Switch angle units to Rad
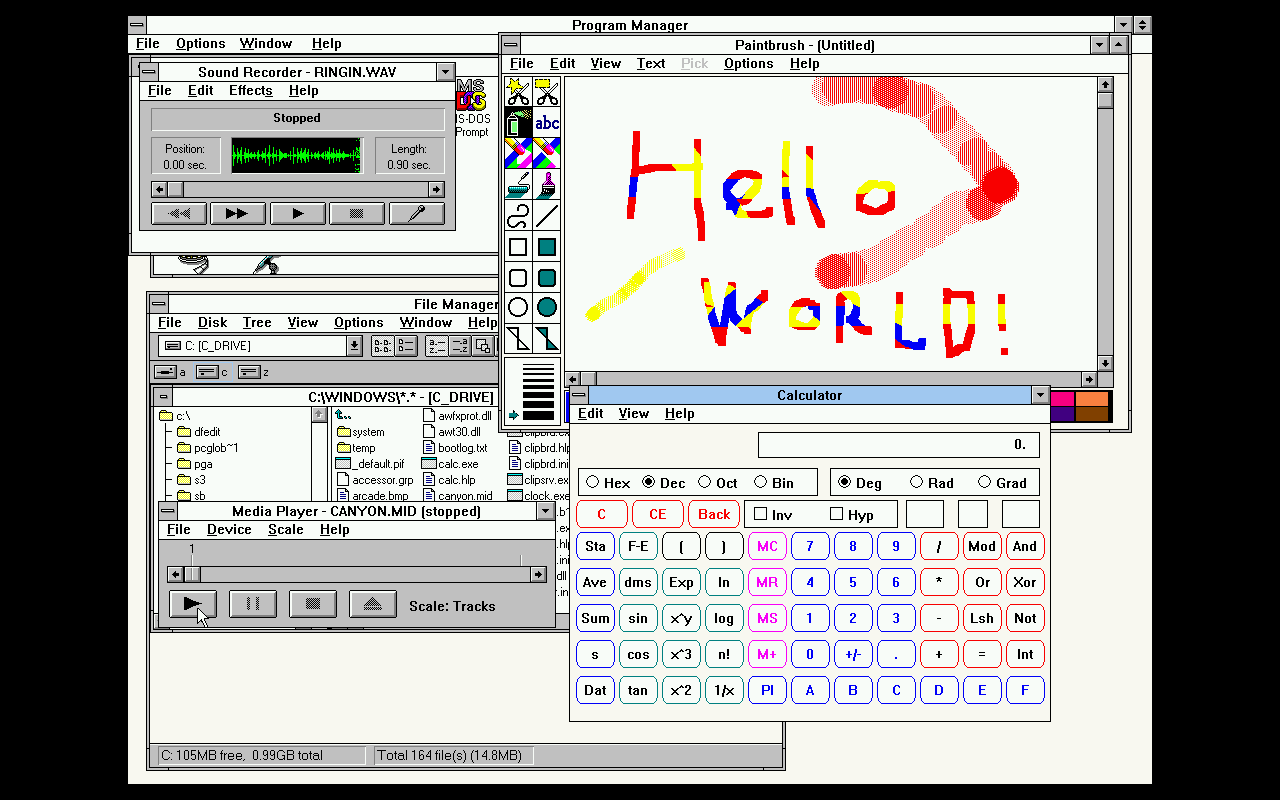The width and height of the screenshot is (1280, 800). [932, 483]
